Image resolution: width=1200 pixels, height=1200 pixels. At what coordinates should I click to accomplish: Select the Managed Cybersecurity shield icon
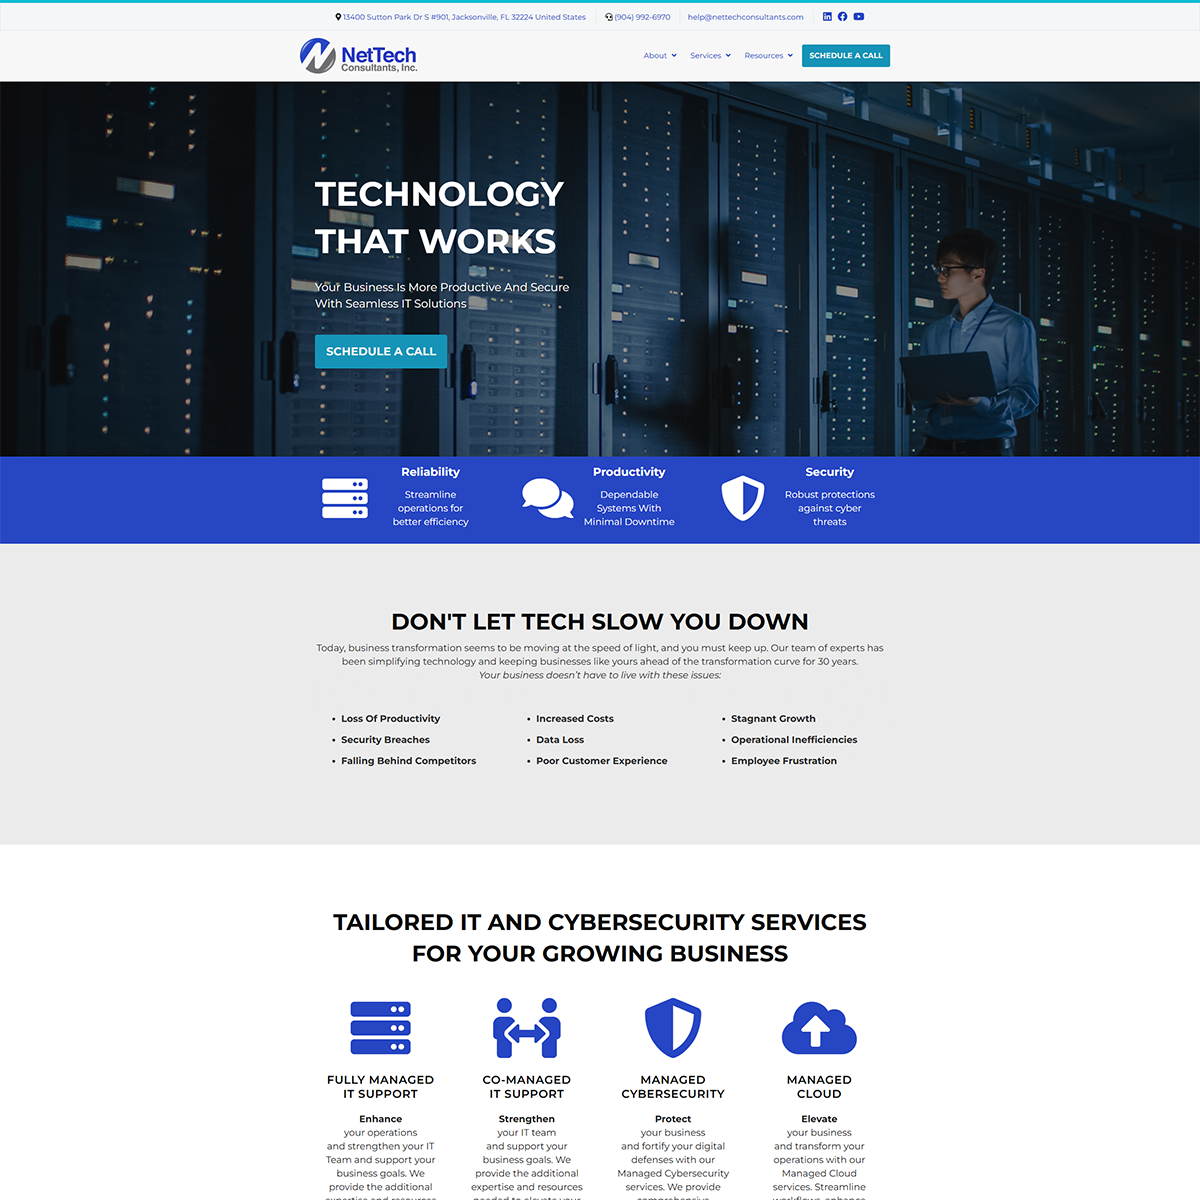[673, 1028]
